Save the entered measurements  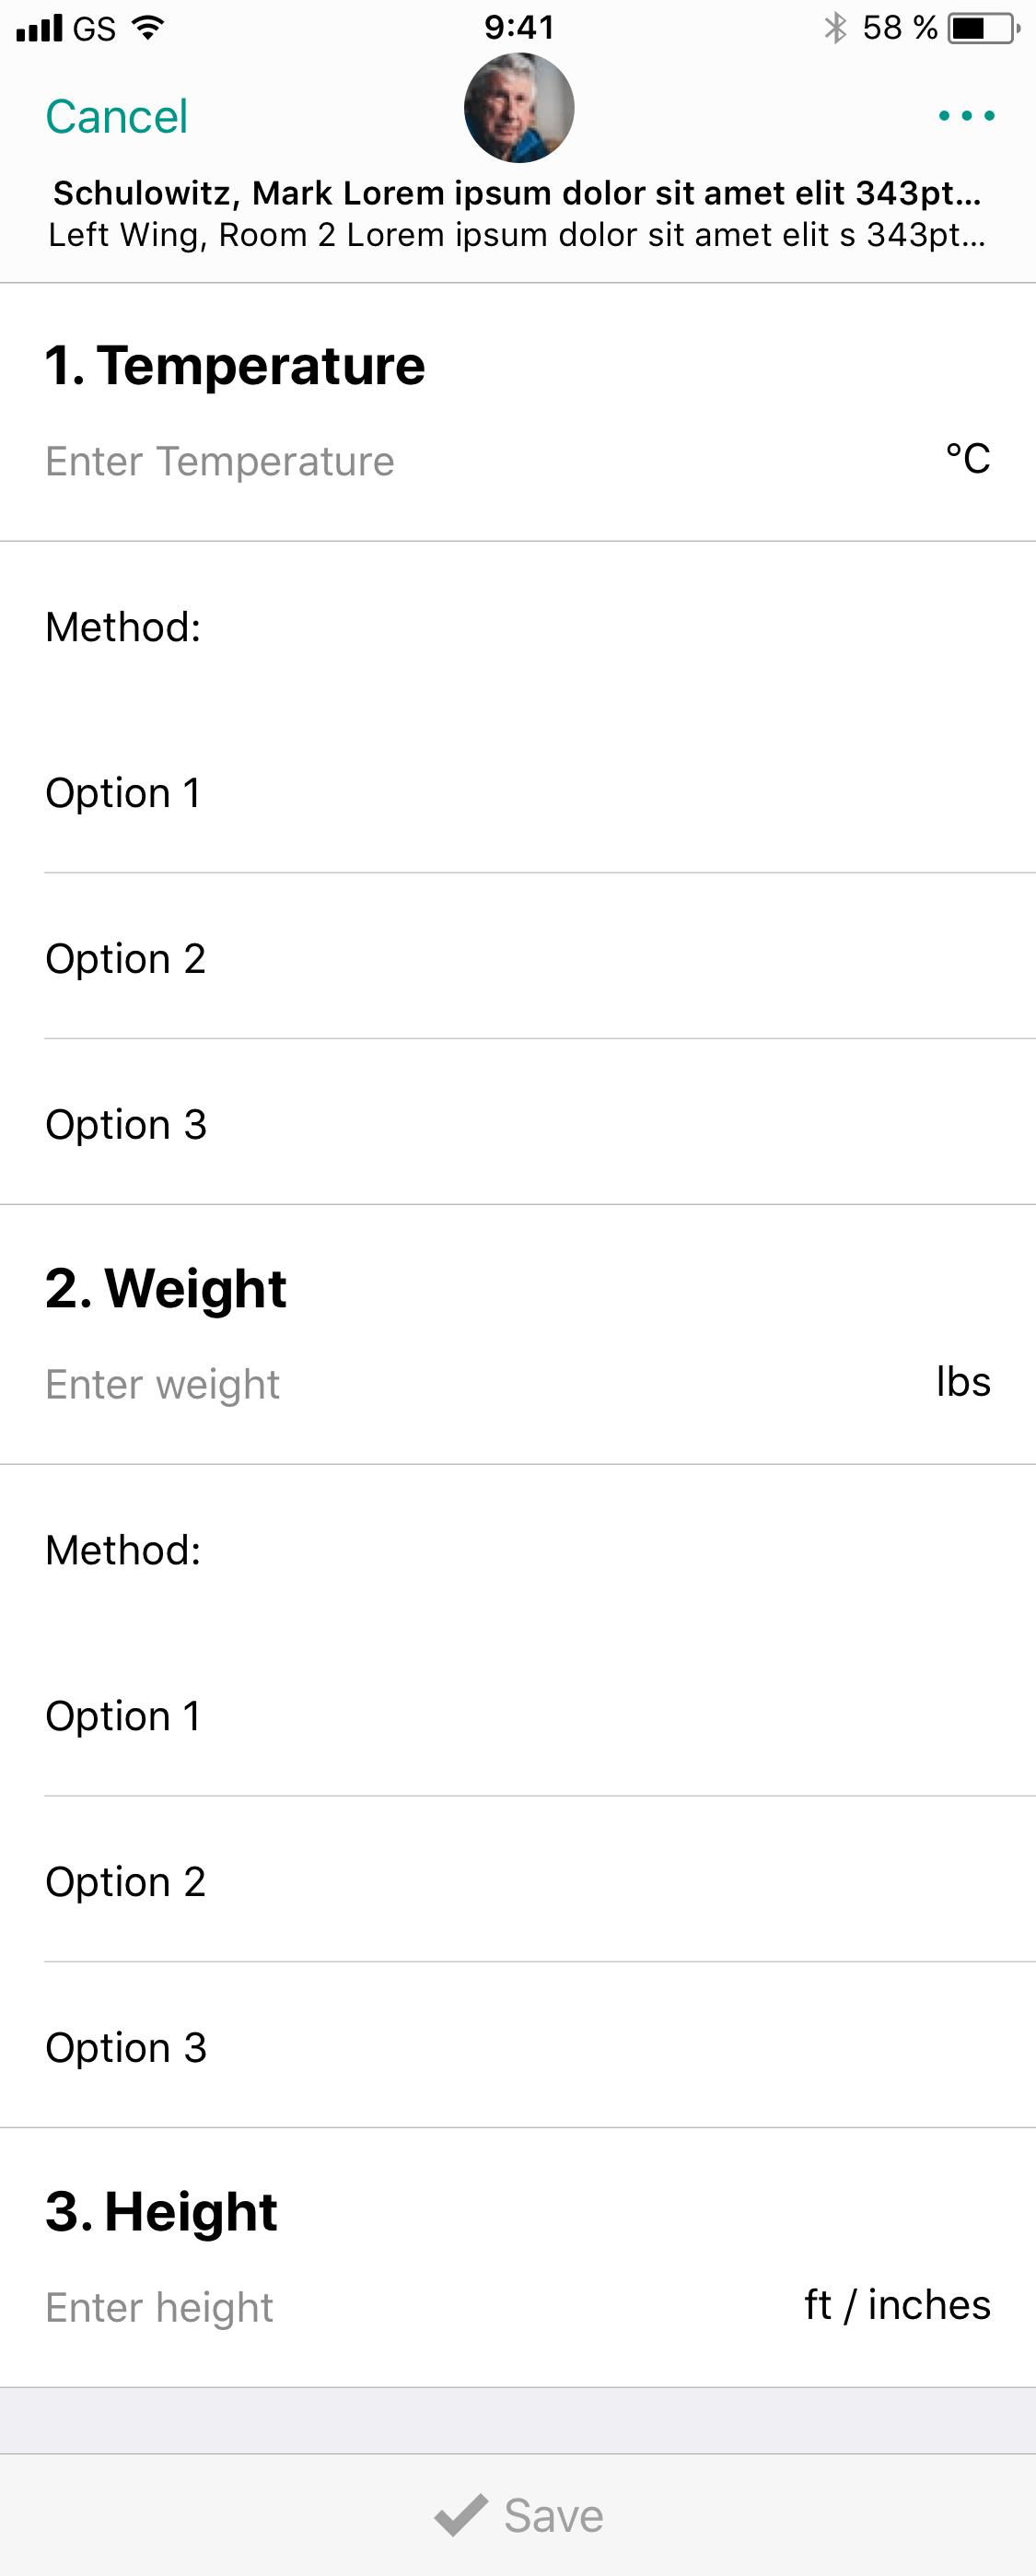click(x=518, y=2515)
